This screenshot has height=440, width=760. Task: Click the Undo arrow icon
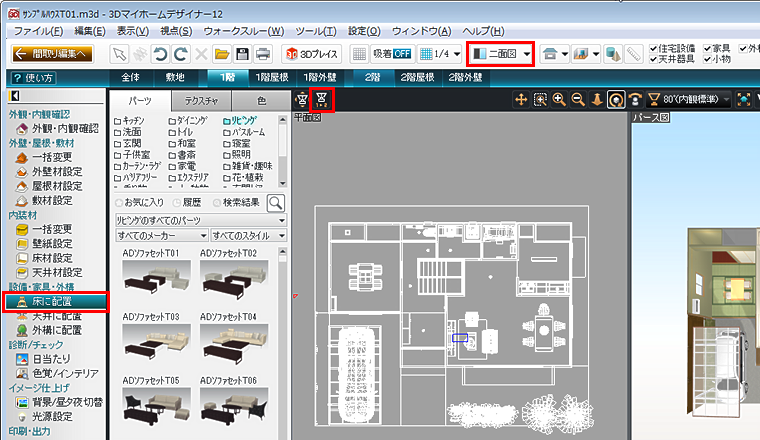(x=158, y=53)
